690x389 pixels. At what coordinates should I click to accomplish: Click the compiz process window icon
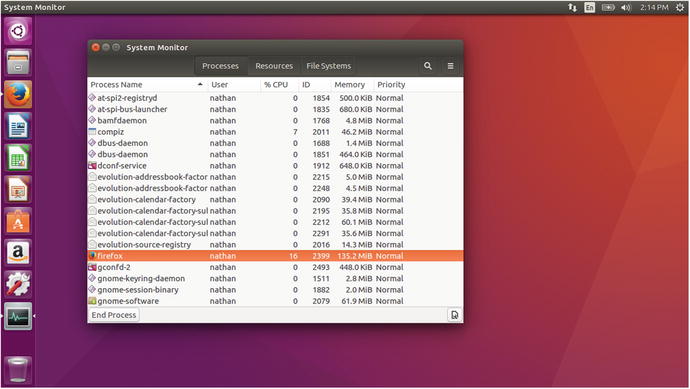[92, 132]
